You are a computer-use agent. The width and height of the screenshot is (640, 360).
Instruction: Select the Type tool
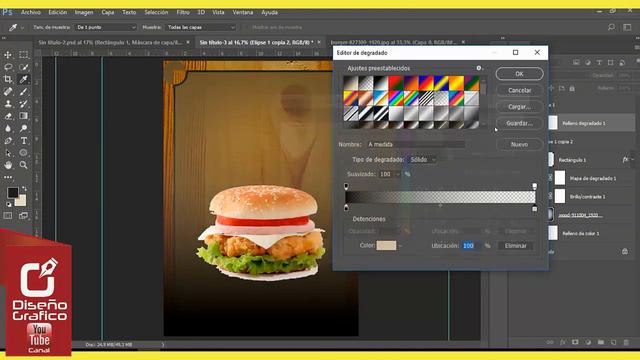pos(24,141)
